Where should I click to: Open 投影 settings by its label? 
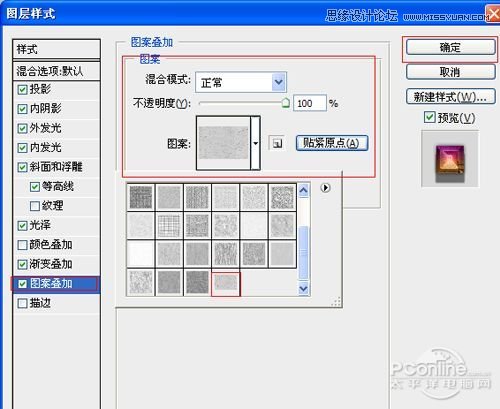(x=40, y=89)
